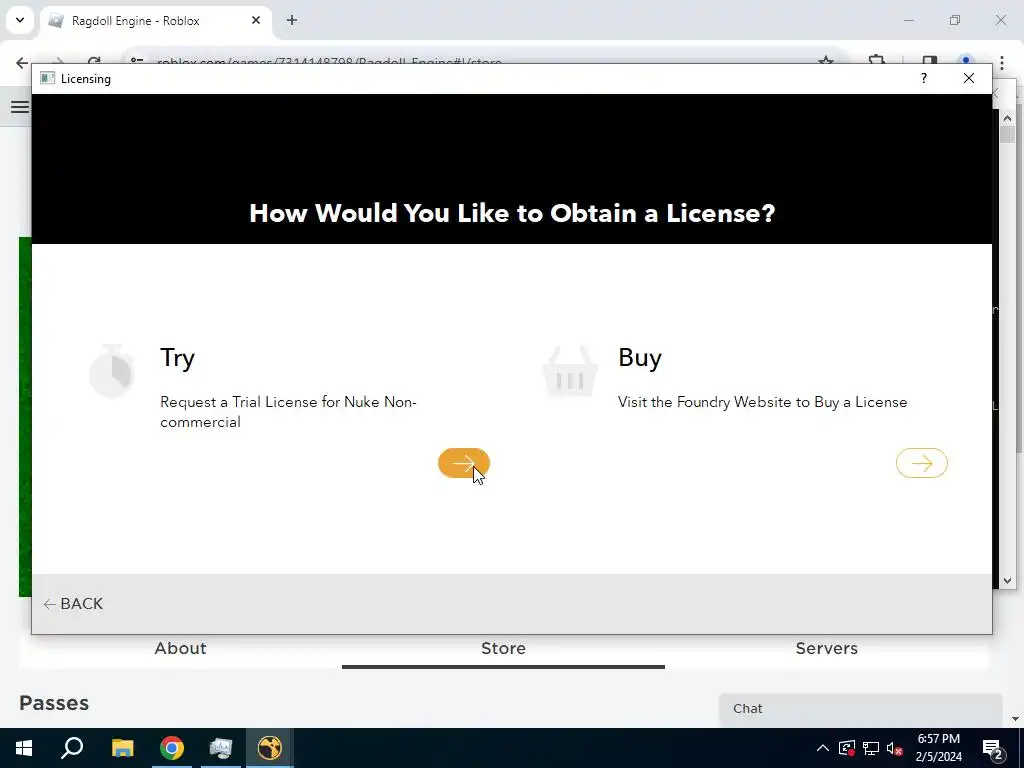1024x768 pixels.
Task: Open a new Chrome tab
Action: point(292,20)
